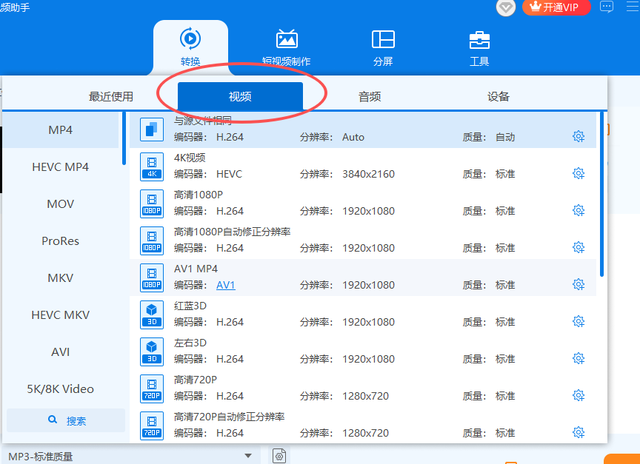Click the 高清720P preset title
The width and height of the screenshot is (640, 464).
click(196, 380)
